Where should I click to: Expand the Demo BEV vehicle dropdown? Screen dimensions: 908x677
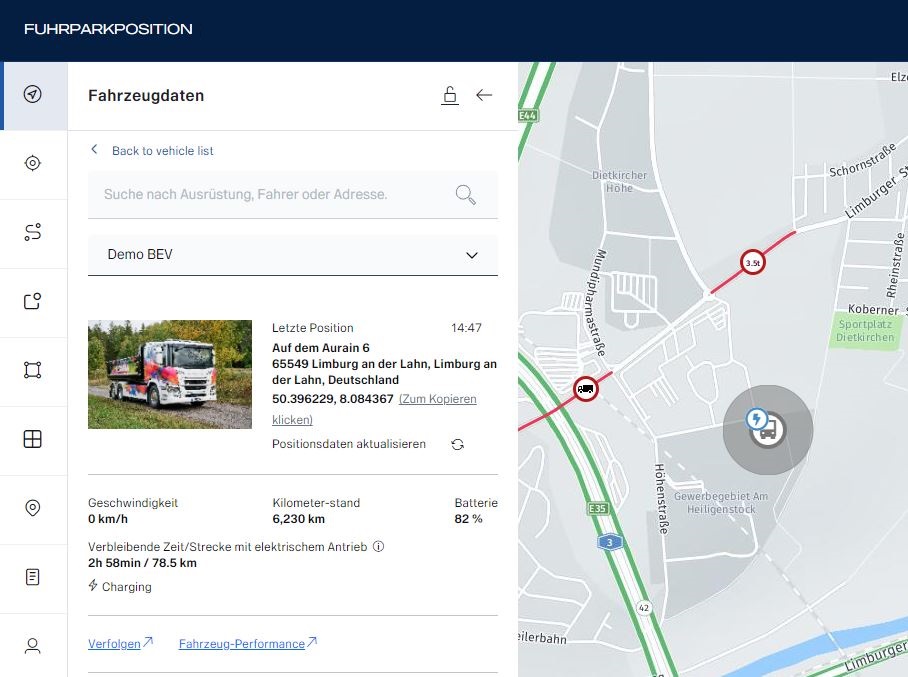point(293,255)
